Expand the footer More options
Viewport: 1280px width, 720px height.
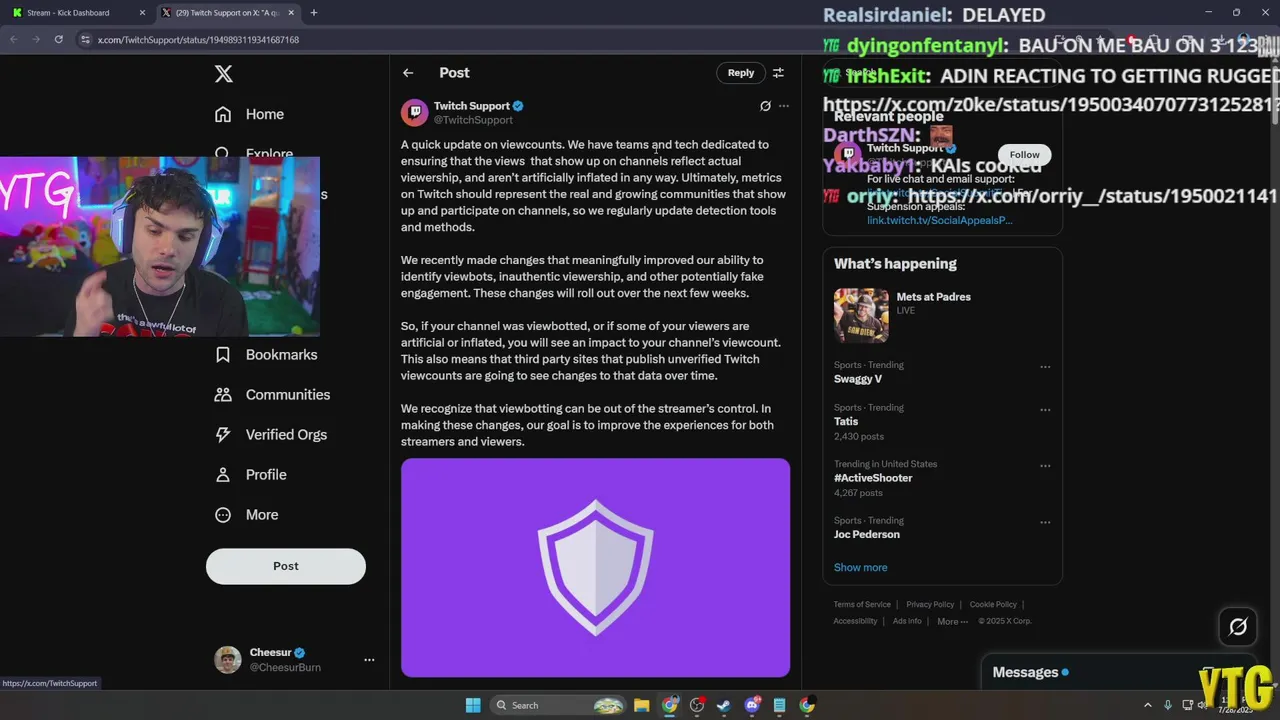pos(951,621)
